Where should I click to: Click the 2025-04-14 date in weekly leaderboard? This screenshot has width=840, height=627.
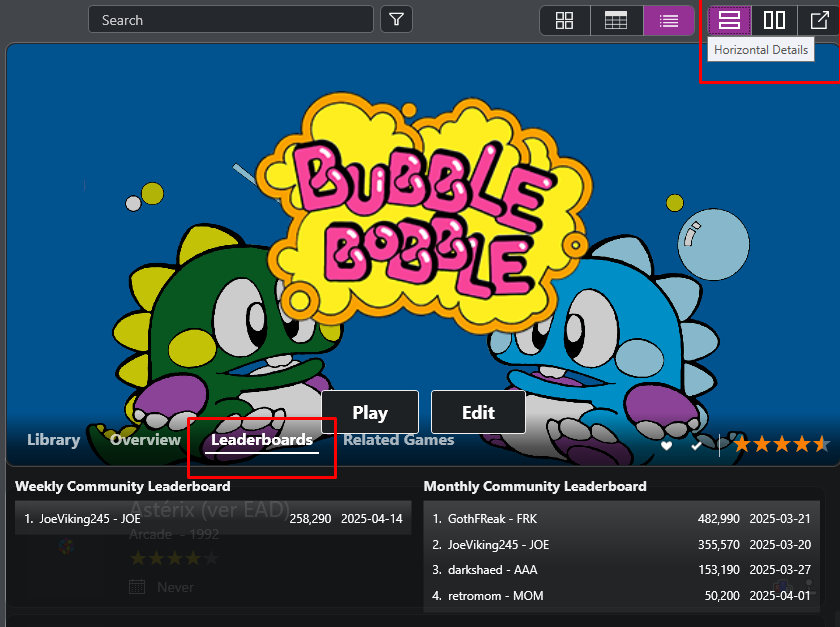tap(372, 519)
